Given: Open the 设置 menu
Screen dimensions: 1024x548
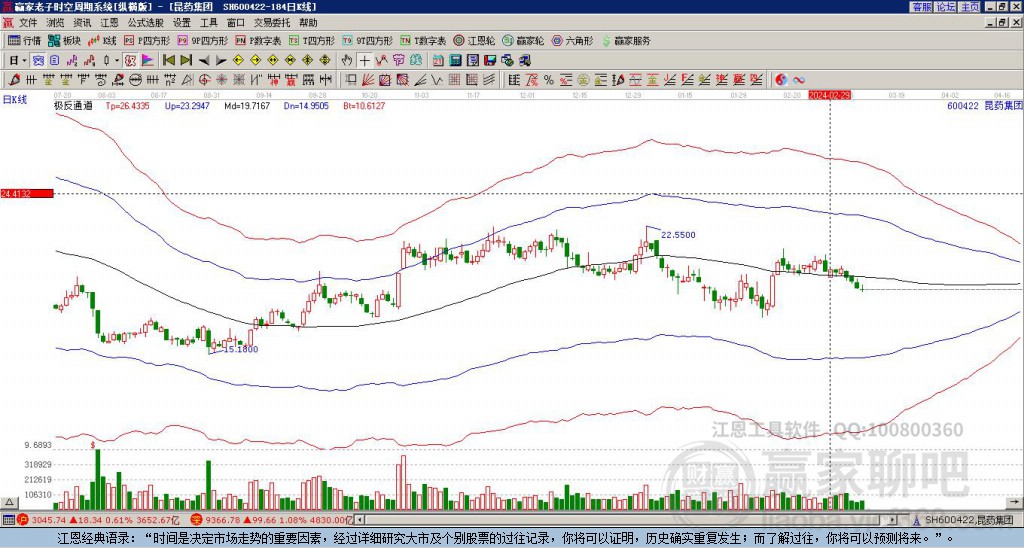Looking at the screenshot, I should point(182,23).
